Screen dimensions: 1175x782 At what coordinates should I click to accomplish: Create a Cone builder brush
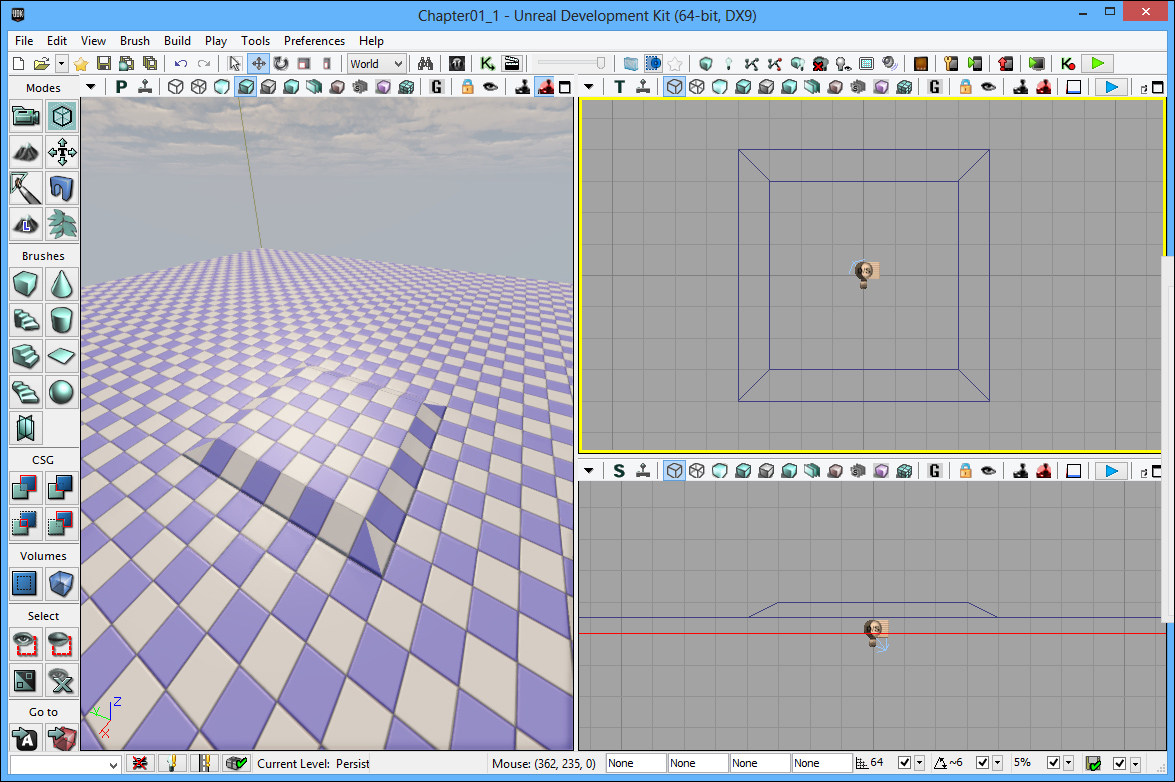62,285
